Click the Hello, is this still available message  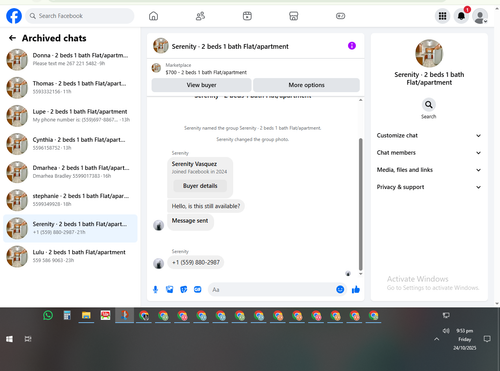click(206, 206)
